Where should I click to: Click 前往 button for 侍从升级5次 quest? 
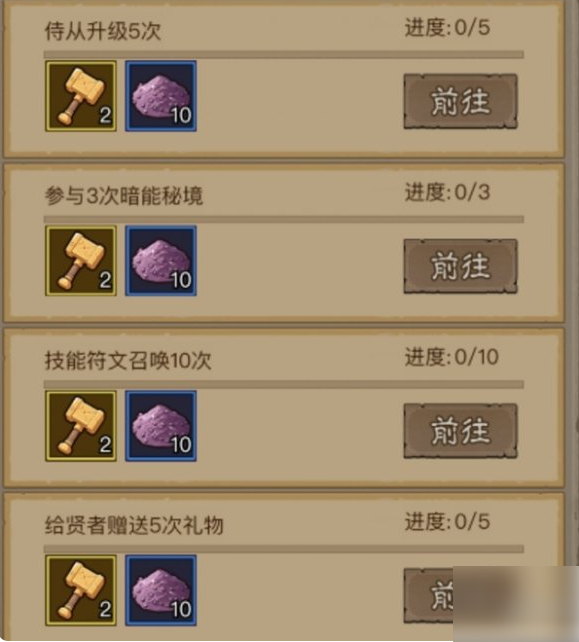click(461, 102)
